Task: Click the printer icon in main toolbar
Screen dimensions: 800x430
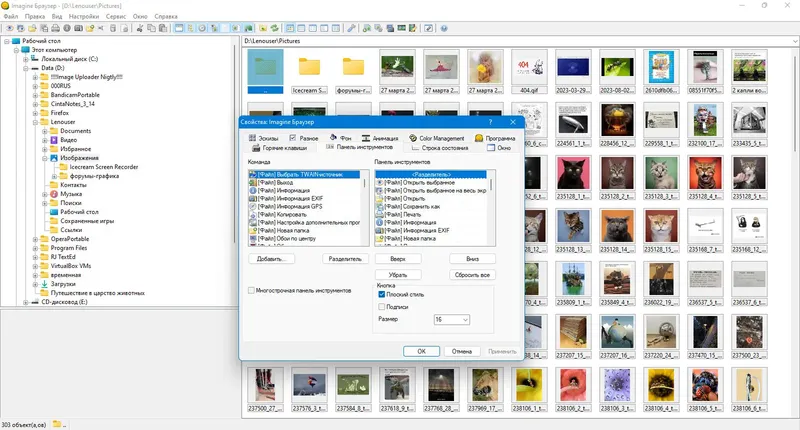Action: click(56, 28)
